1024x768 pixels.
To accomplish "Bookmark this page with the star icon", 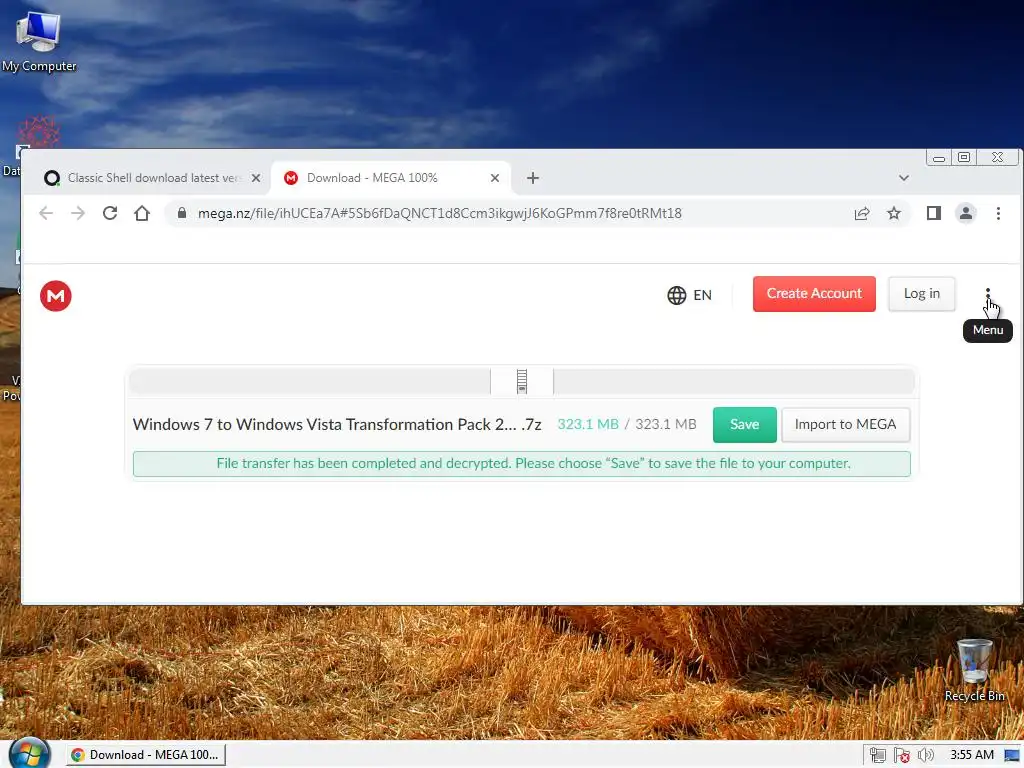I will click(894, 214).
